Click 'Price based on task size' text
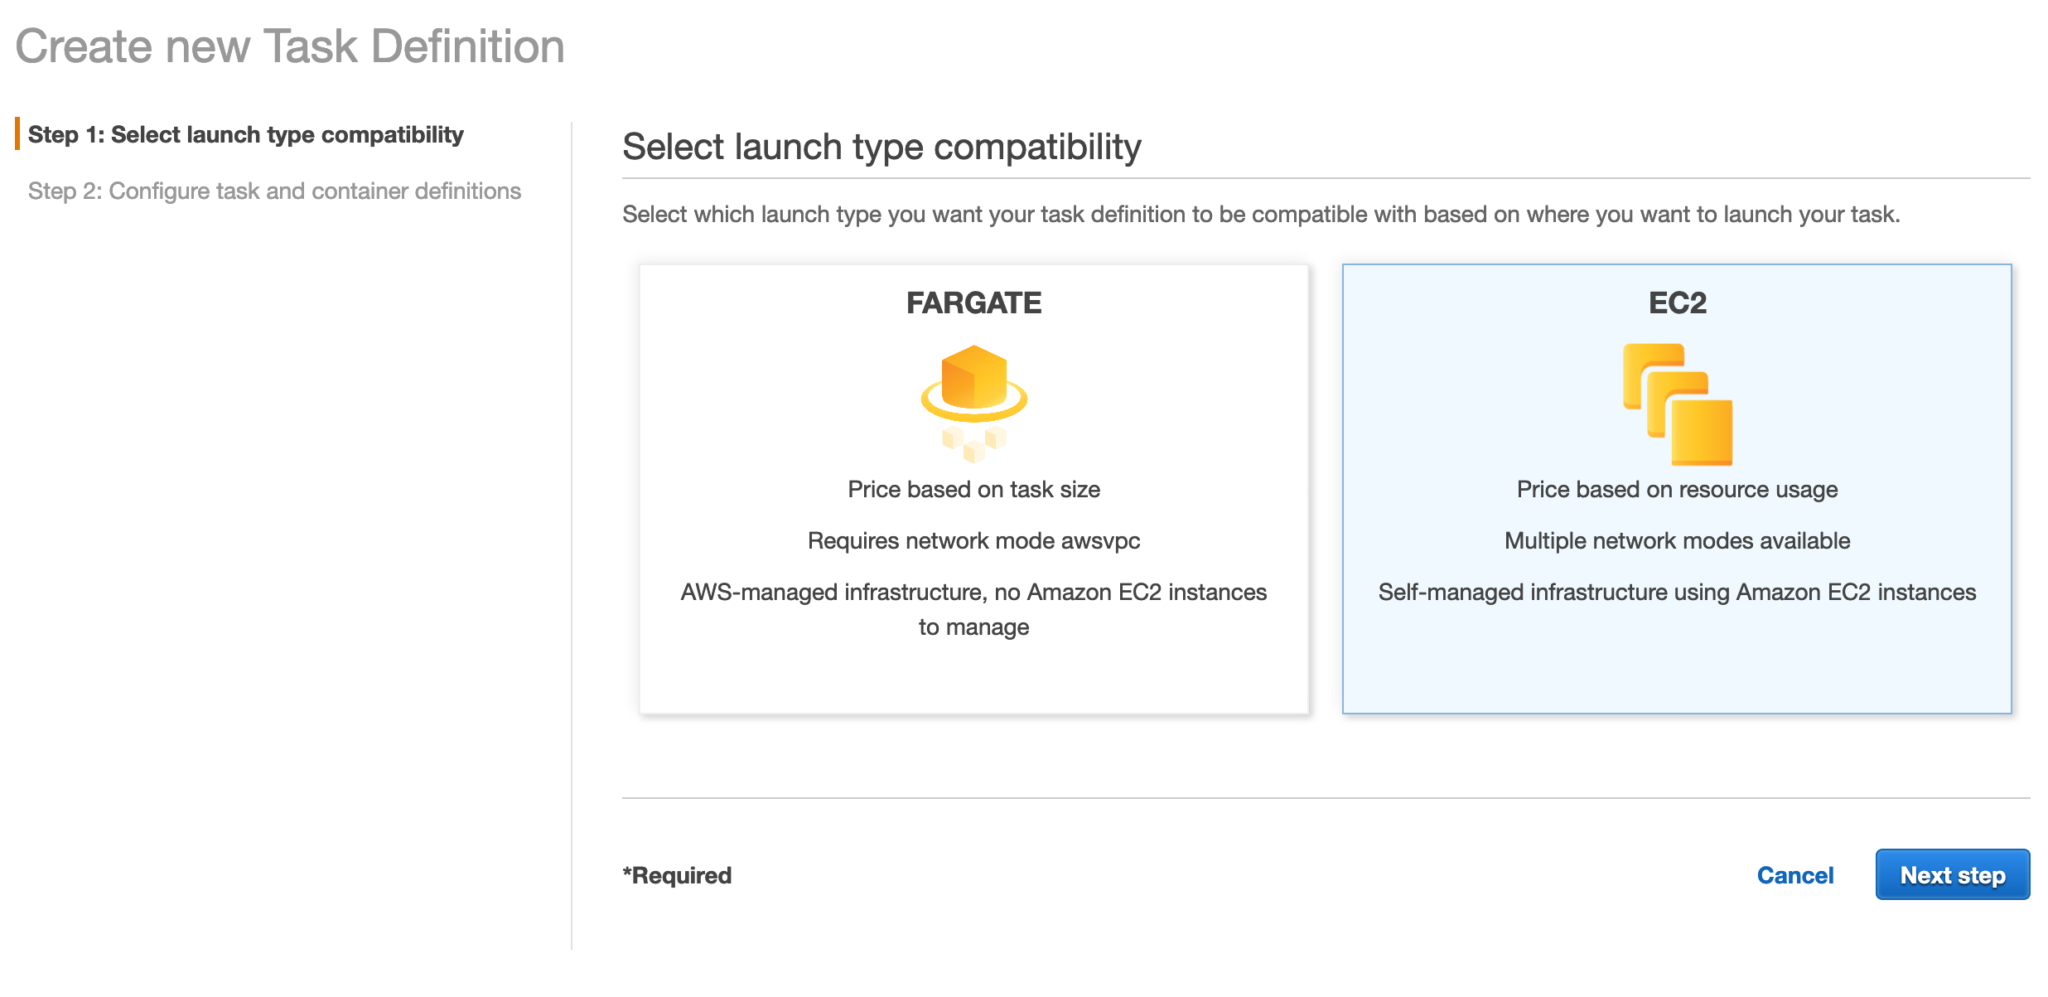This screenshot has height=997, width=2048. point(973,489)
